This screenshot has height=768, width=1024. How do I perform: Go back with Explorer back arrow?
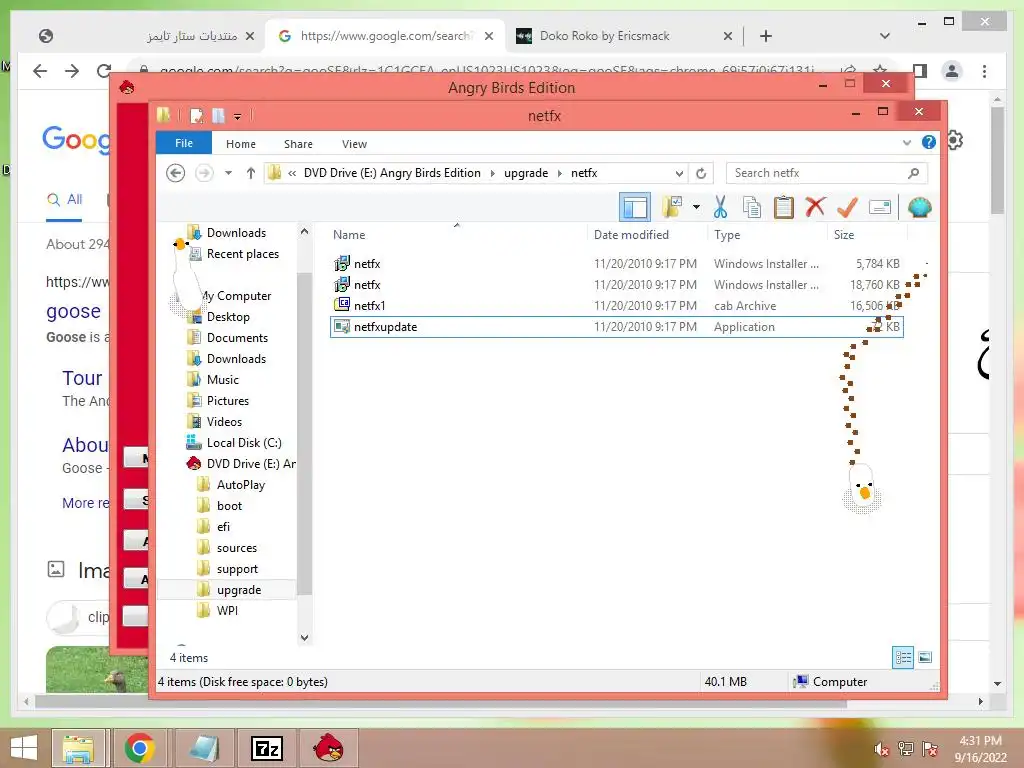(175, 173)
